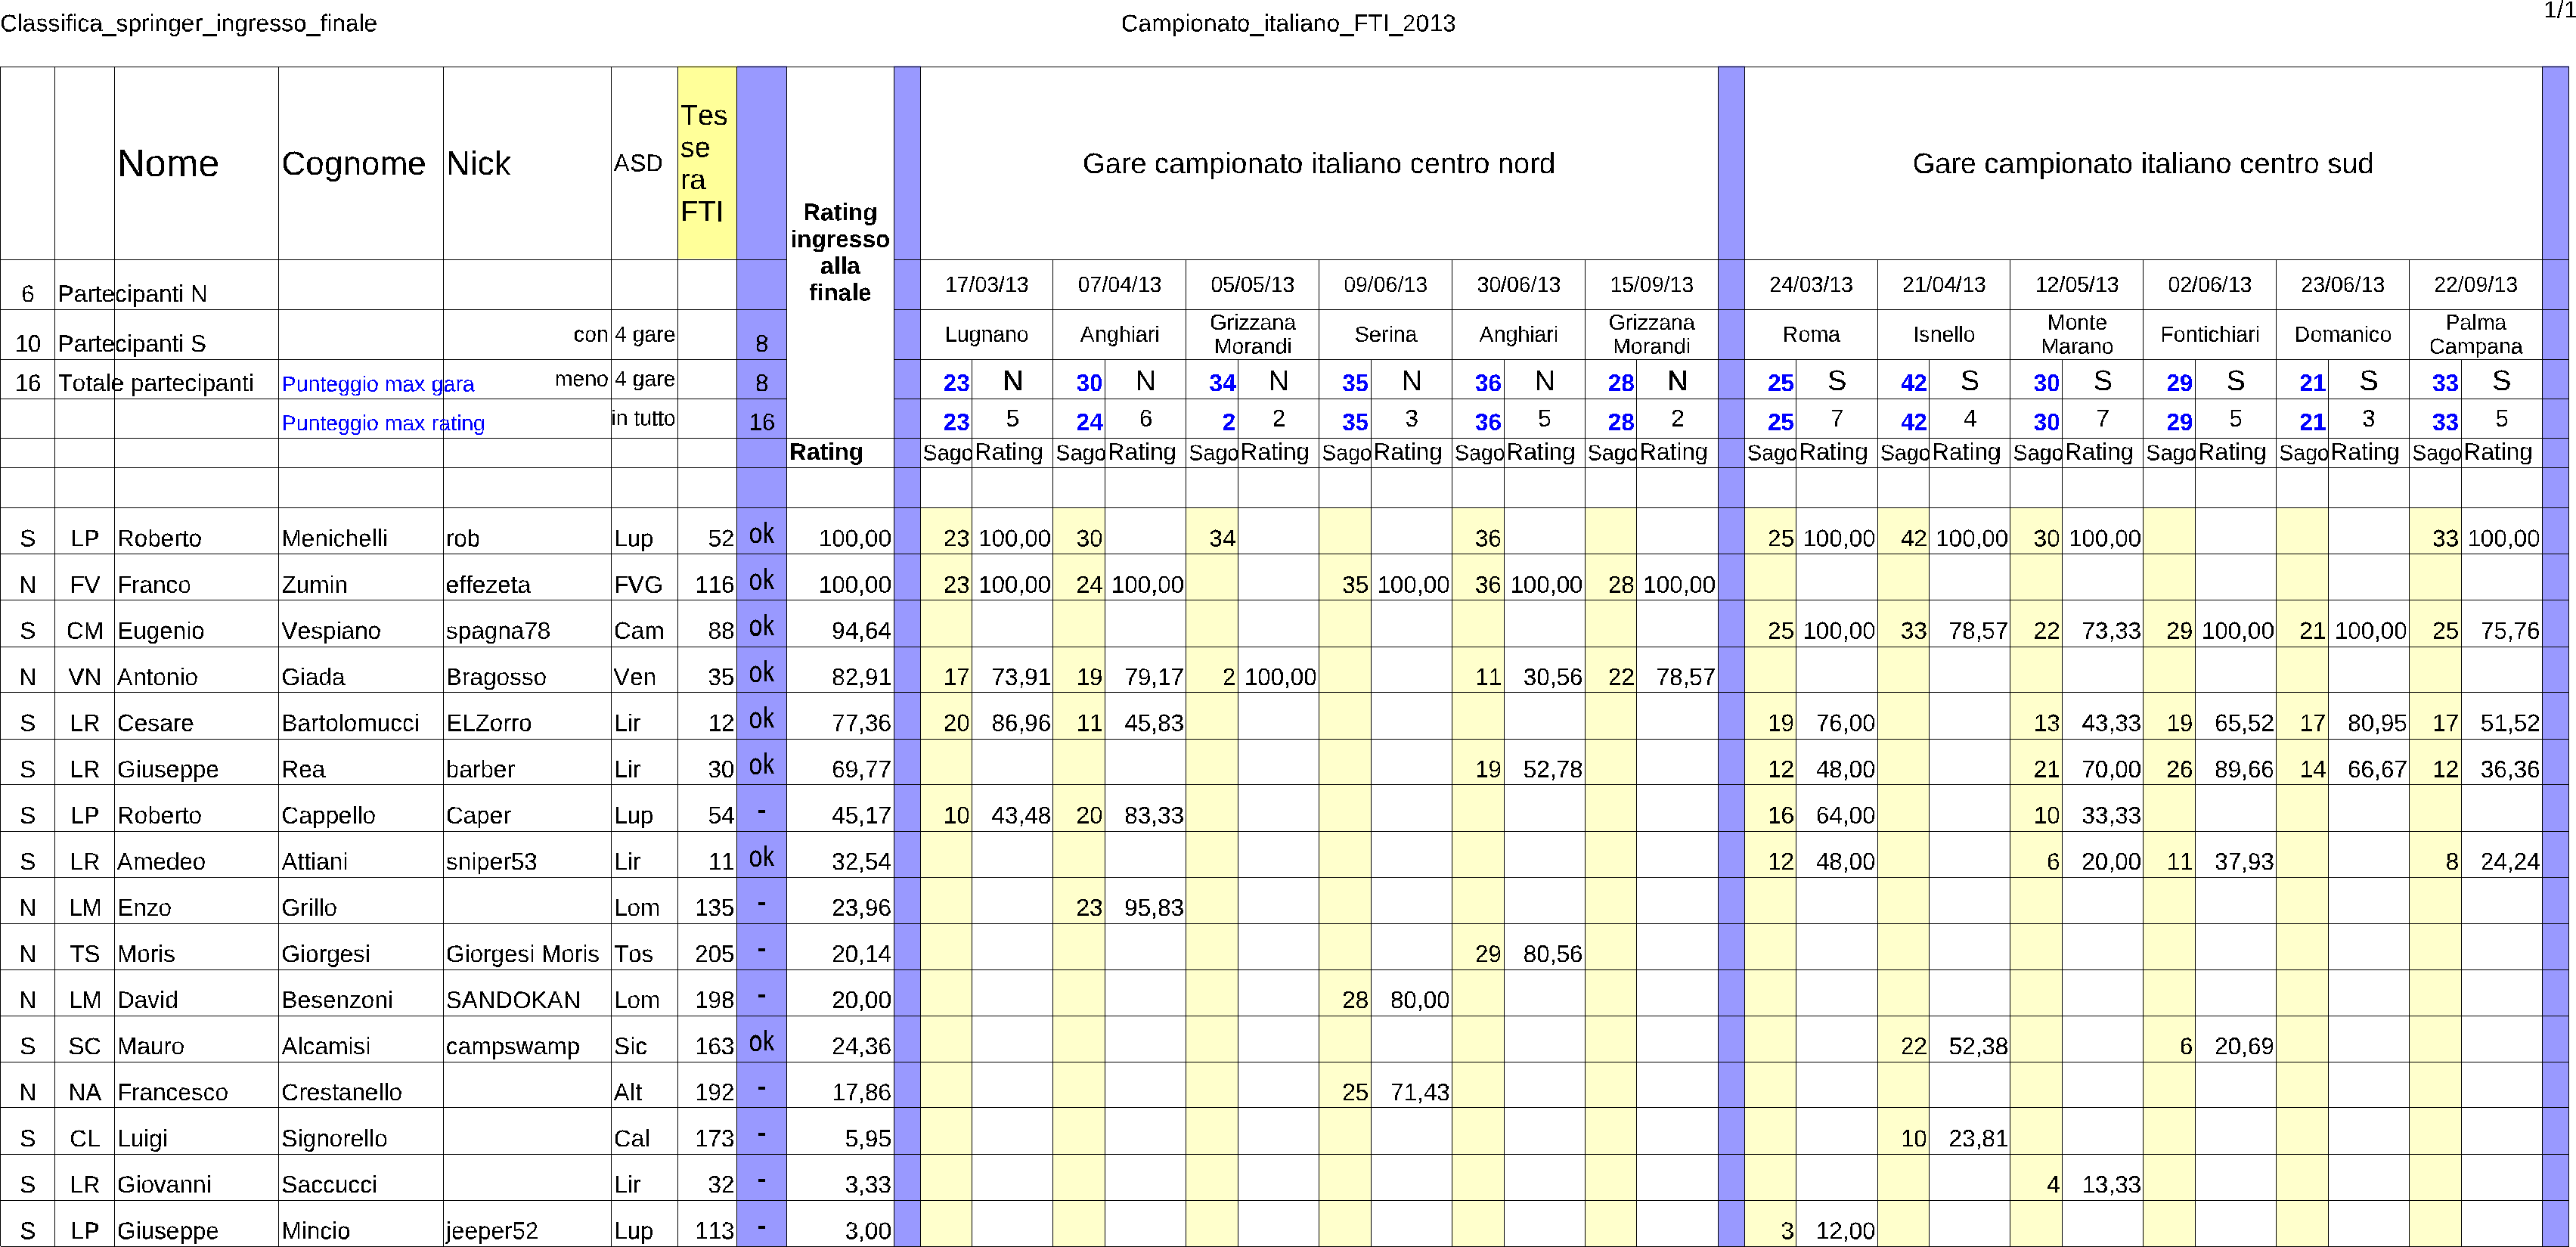Select surname cell 'Crestanello'
The height and width of the screenshot is (1247, 2576).
coord(341,1092)
